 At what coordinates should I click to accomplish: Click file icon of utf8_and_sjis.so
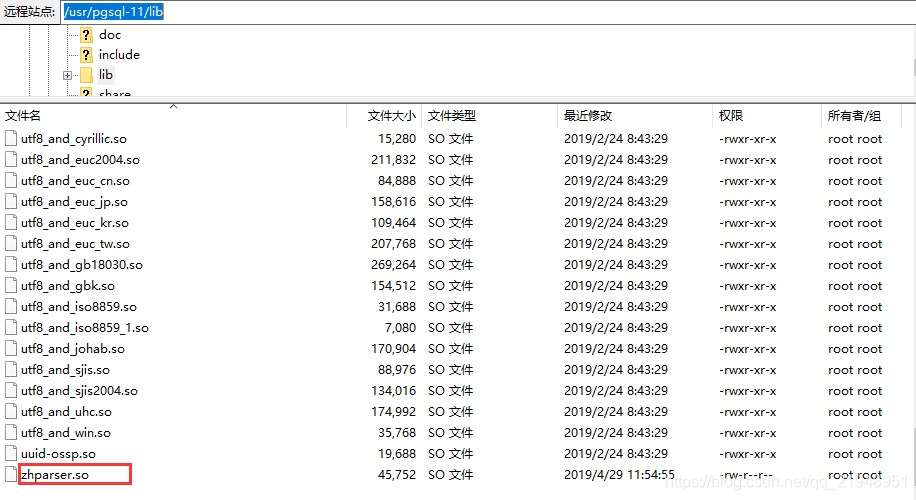[11, 370]
